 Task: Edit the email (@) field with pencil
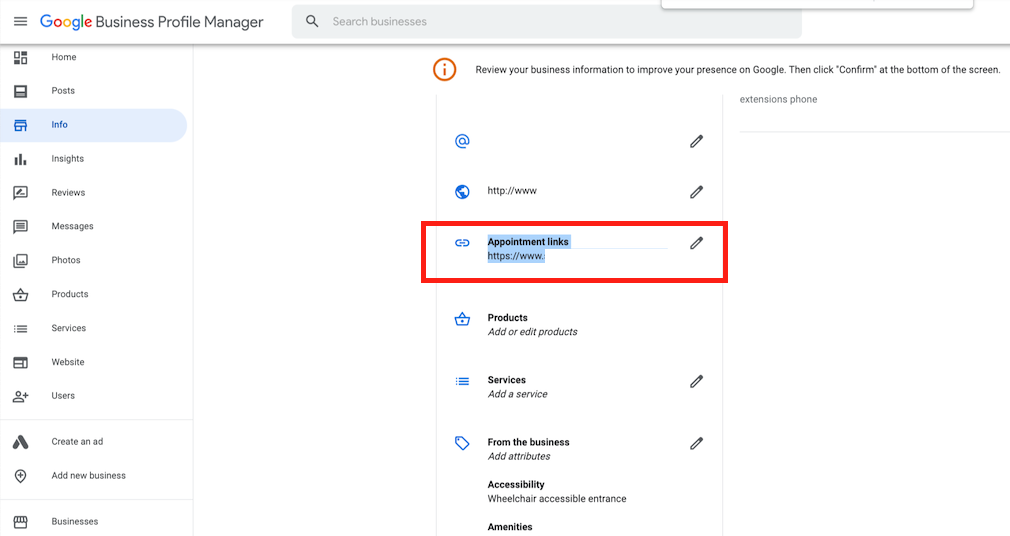coord(696,141)
